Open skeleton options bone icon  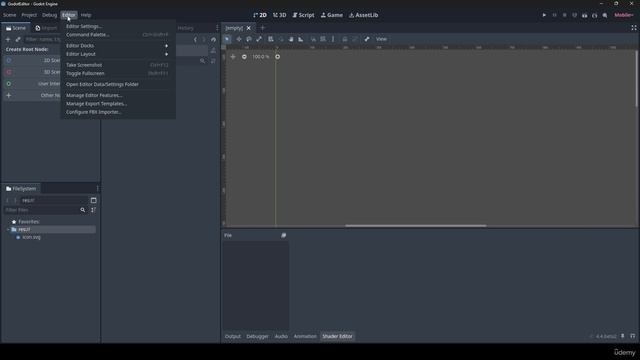[x=367, y=39]
